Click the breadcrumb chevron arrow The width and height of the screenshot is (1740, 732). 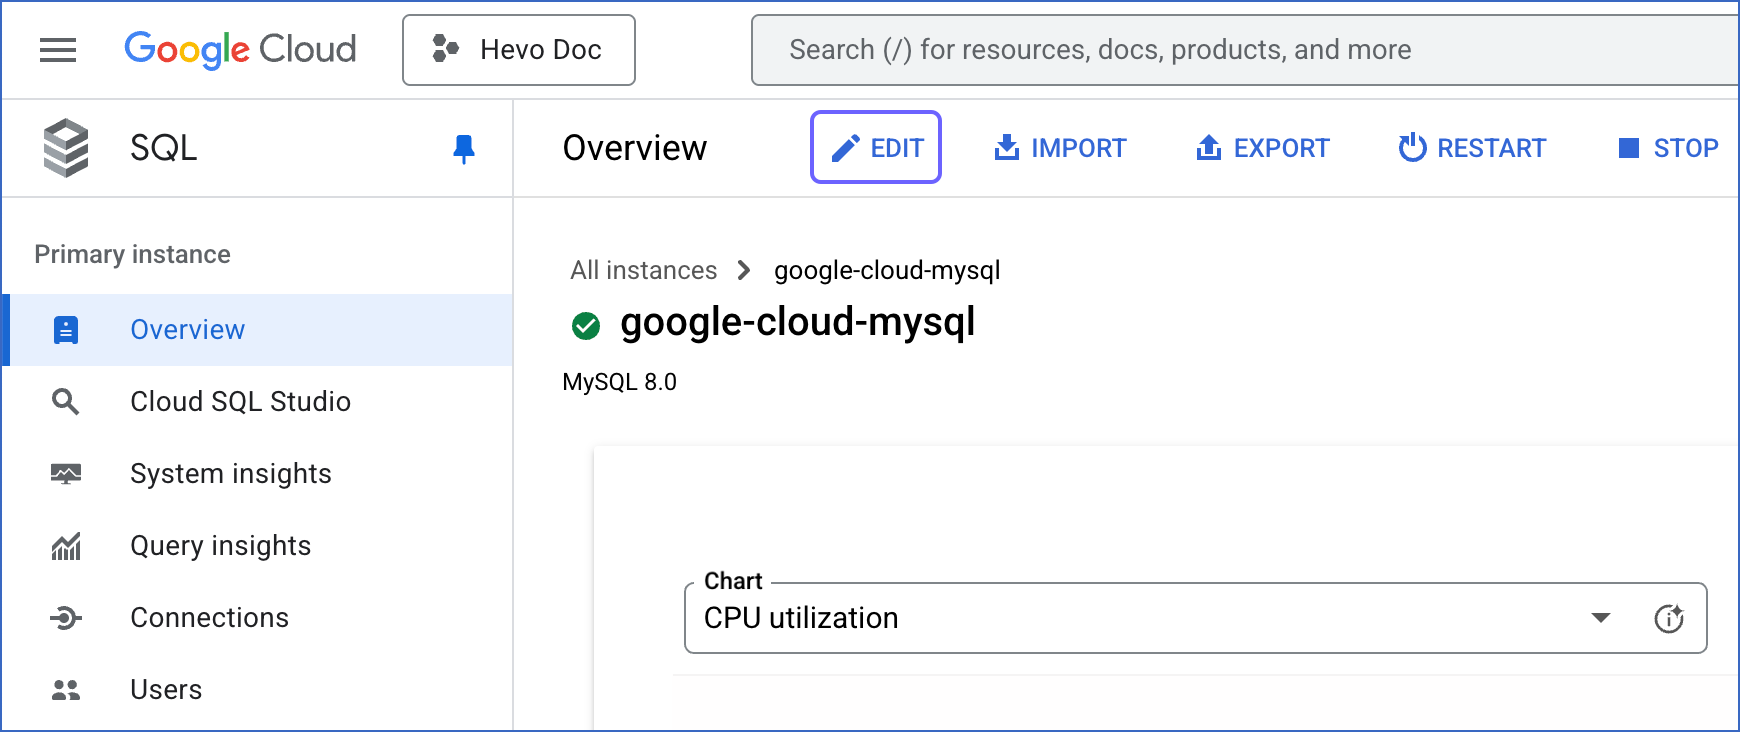(743, 270)
